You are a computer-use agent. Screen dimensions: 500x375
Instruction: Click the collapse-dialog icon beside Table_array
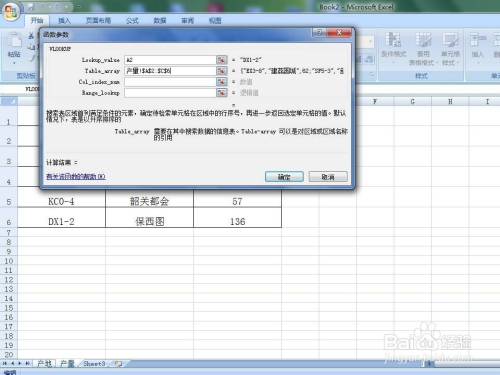222,71
